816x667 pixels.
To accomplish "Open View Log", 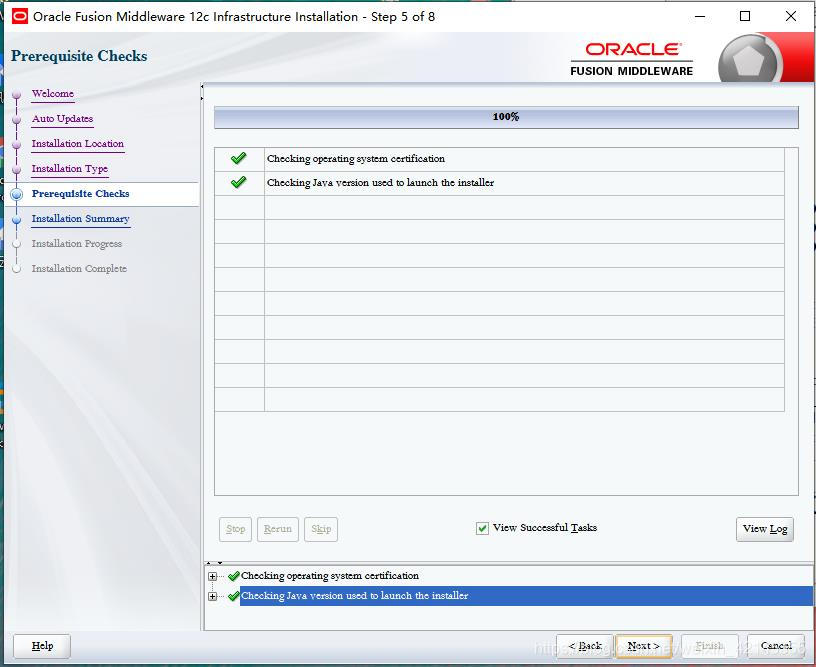I will (x=764, y=529).
